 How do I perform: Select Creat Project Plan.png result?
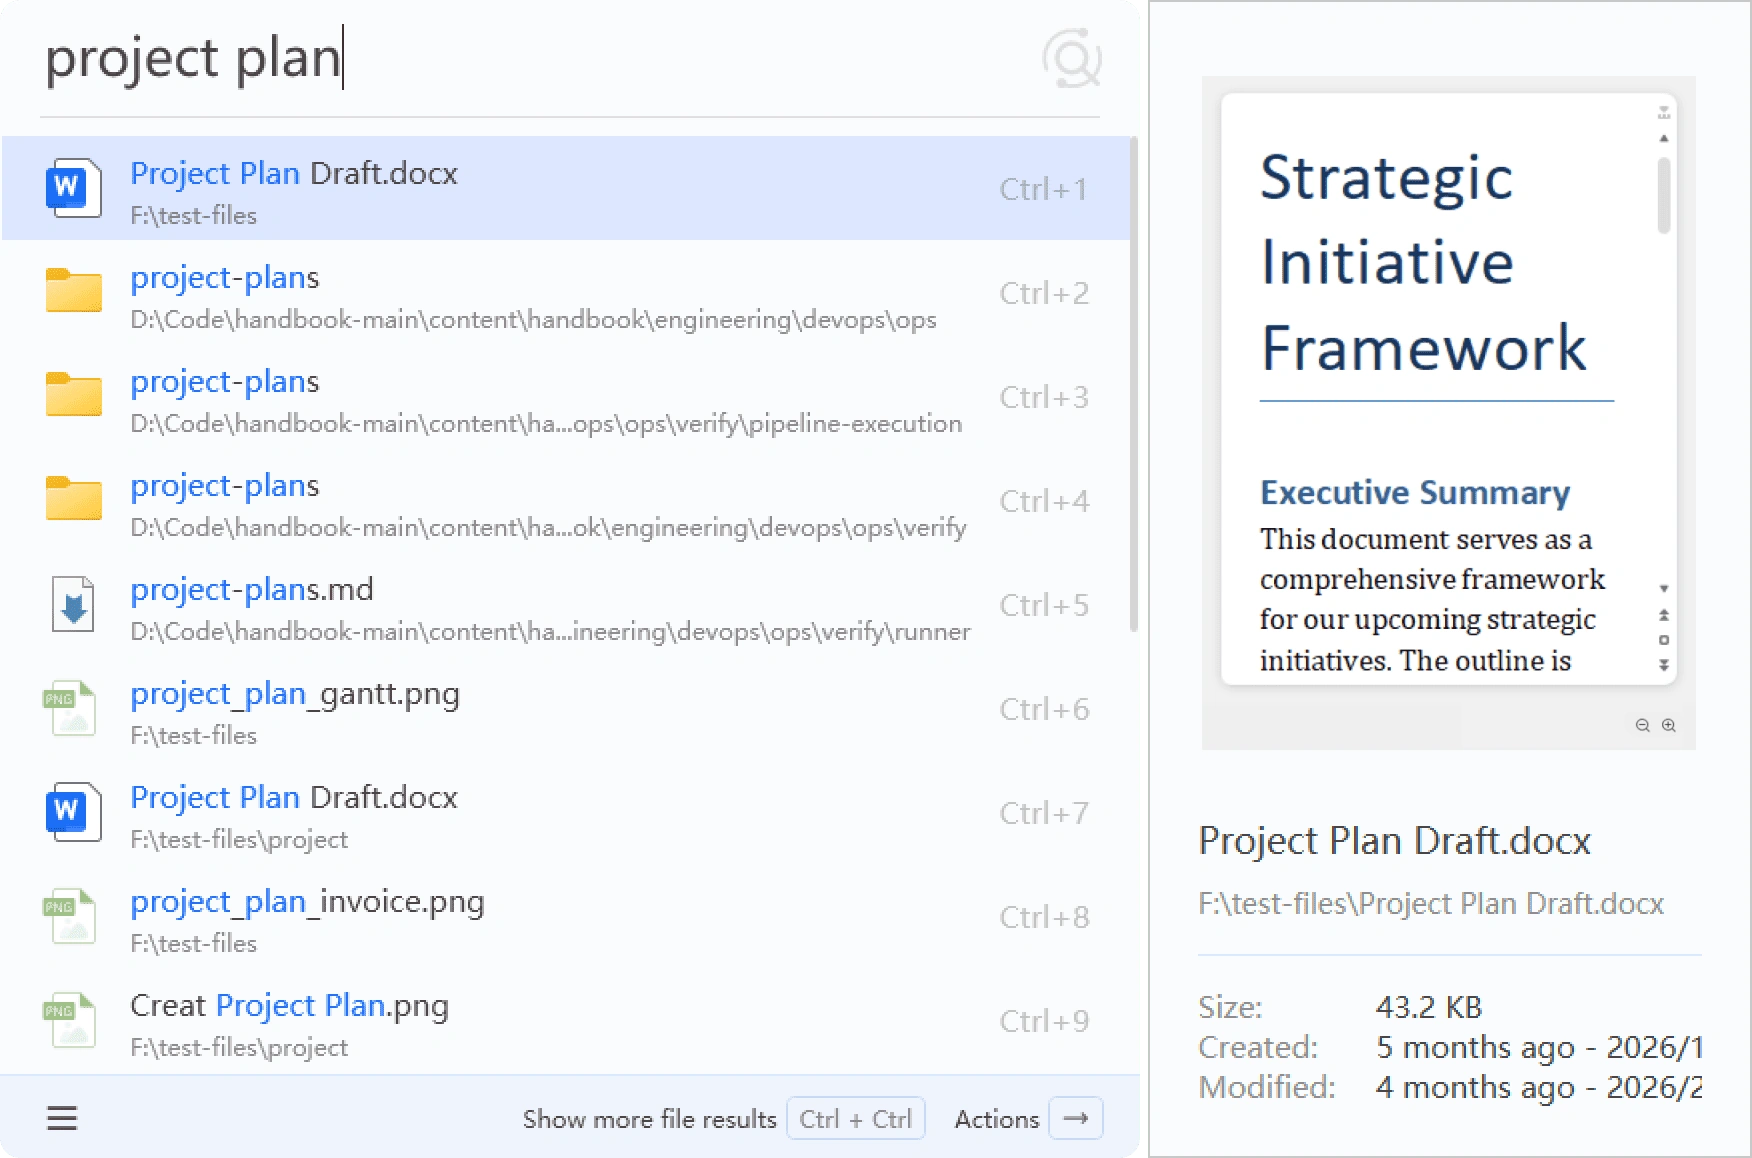coord(566,1020)
